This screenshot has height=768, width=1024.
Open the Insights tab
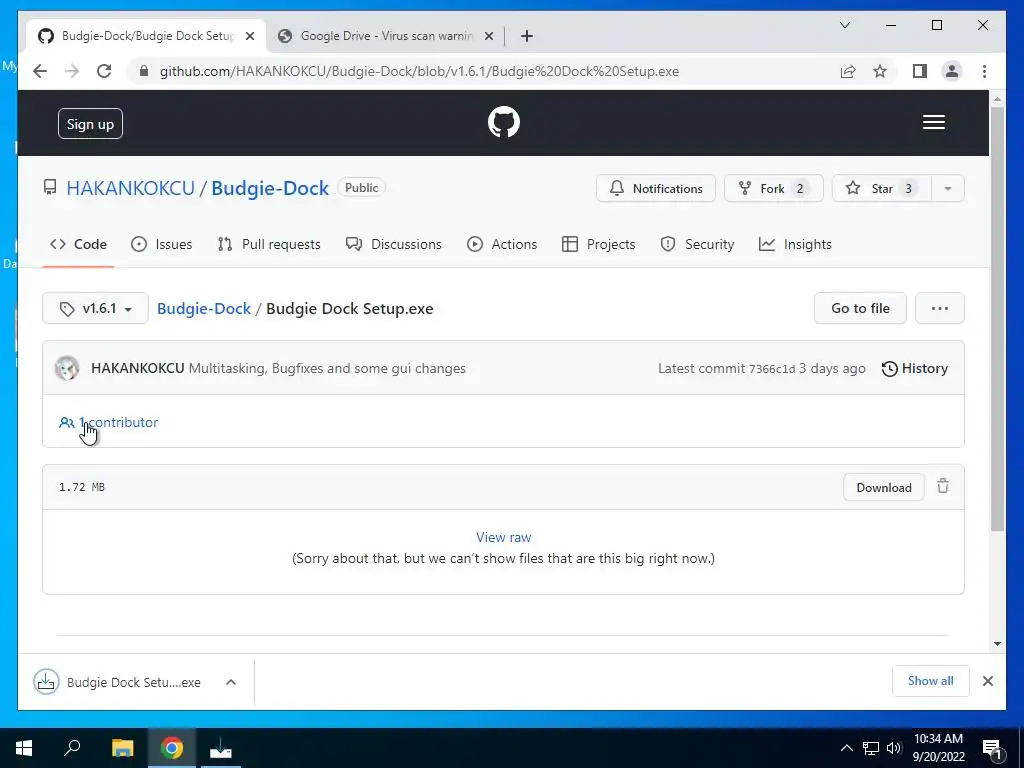pos(795,244)
